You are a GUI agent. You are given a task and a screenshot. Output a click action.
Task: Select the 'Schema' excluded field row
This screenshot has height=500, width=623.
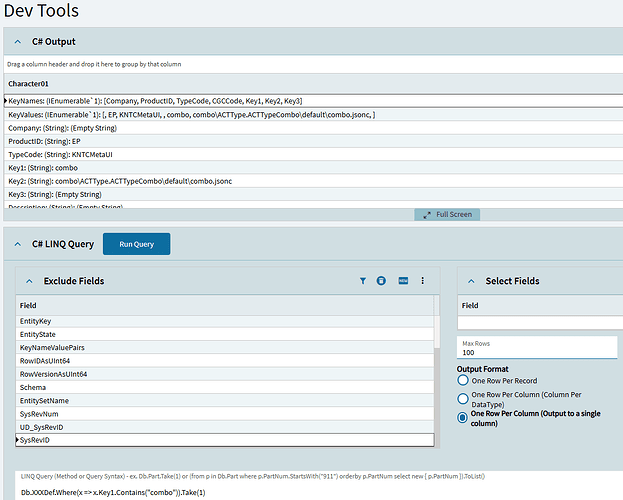tap(225, 387)
